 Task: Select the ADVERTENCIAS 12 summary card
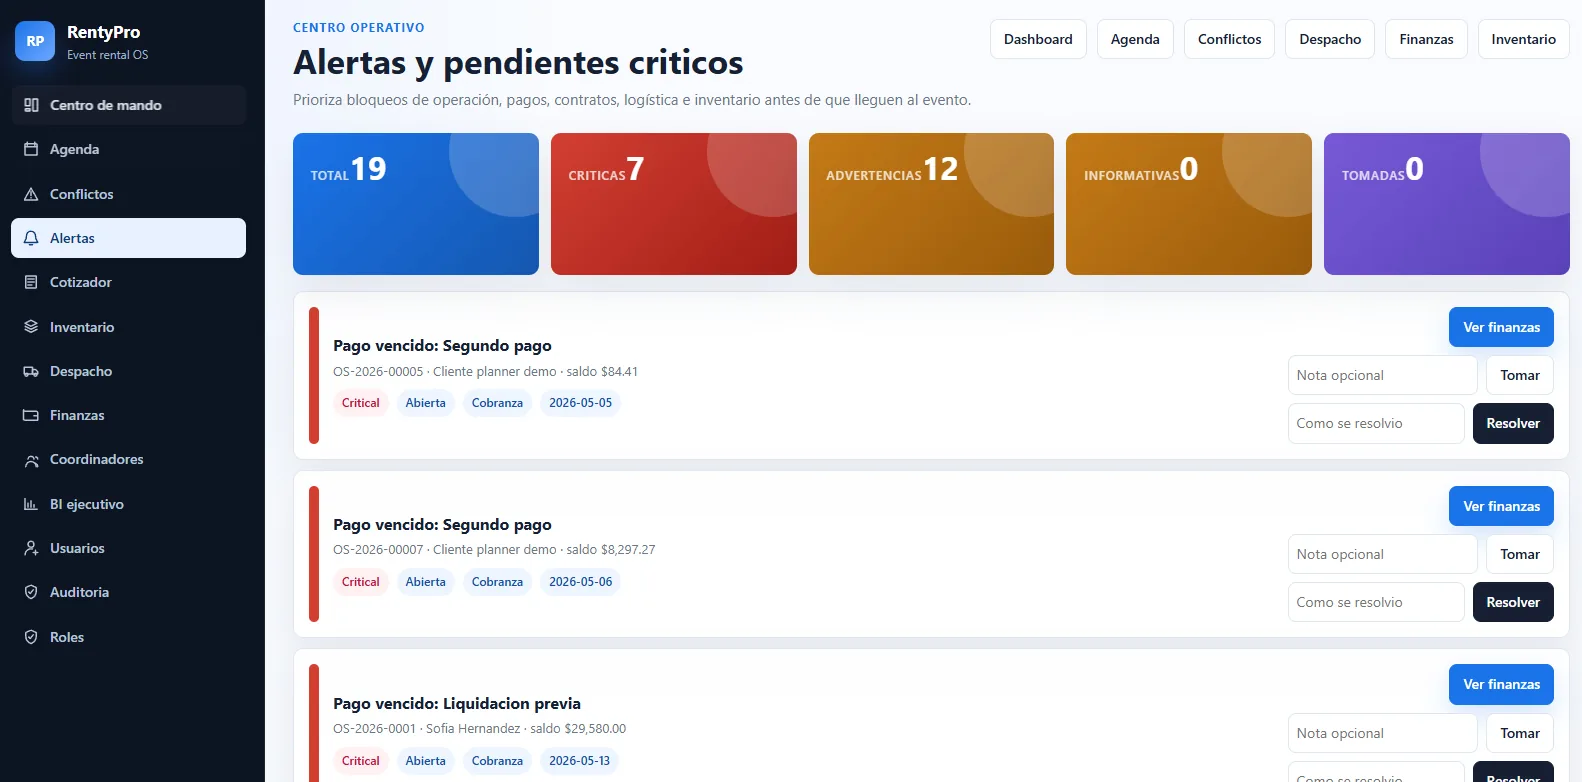point(931,204)
